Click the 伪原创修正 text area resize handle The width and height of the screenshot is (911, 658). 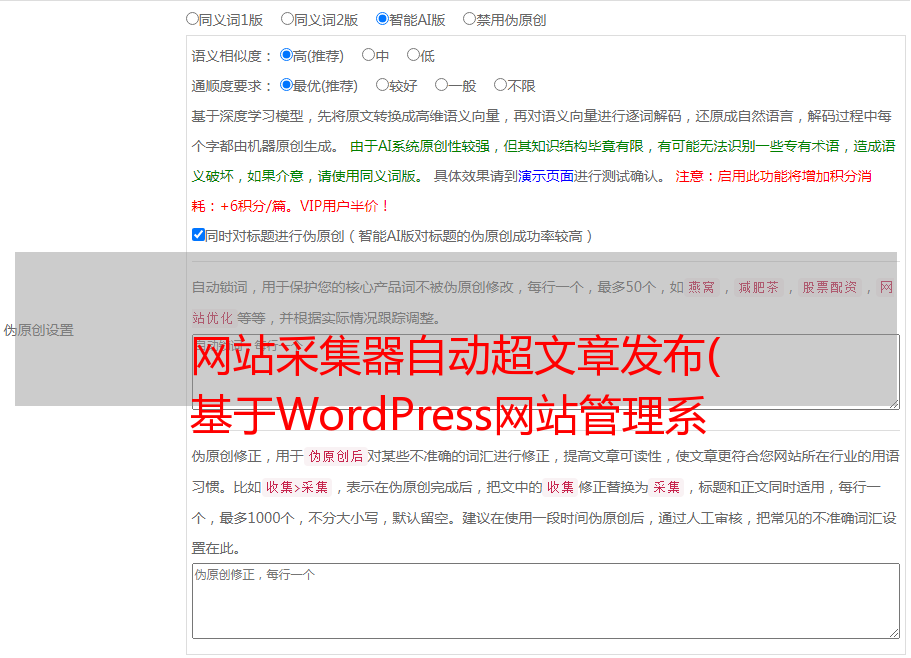[x=894, y=633]
